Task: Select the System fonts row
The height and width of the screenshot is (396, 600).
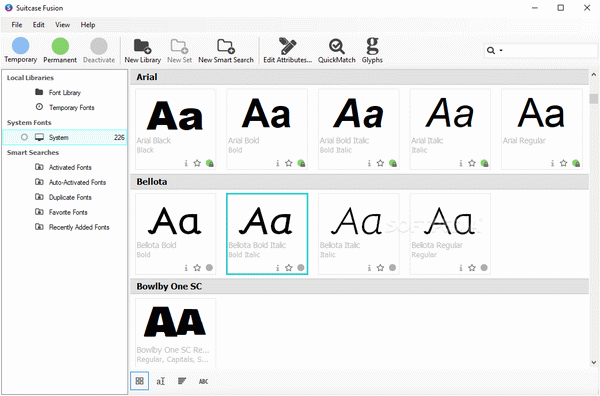Action: pyautogui.click(x=65, y=137)
